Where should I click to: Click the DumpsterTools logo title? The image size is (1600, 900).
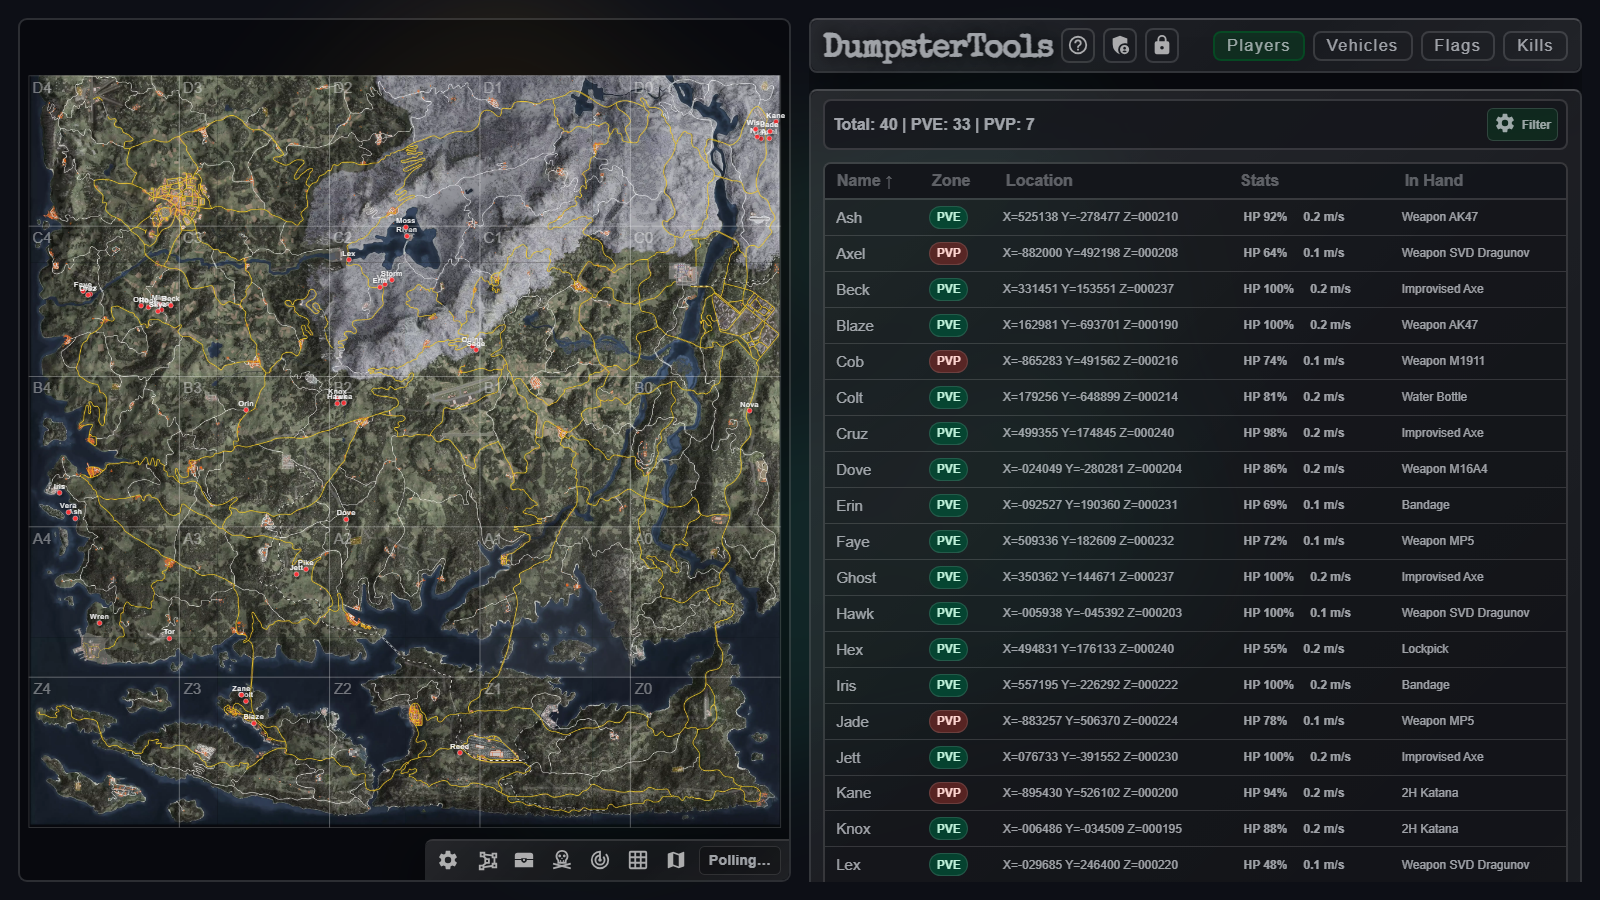938,45
